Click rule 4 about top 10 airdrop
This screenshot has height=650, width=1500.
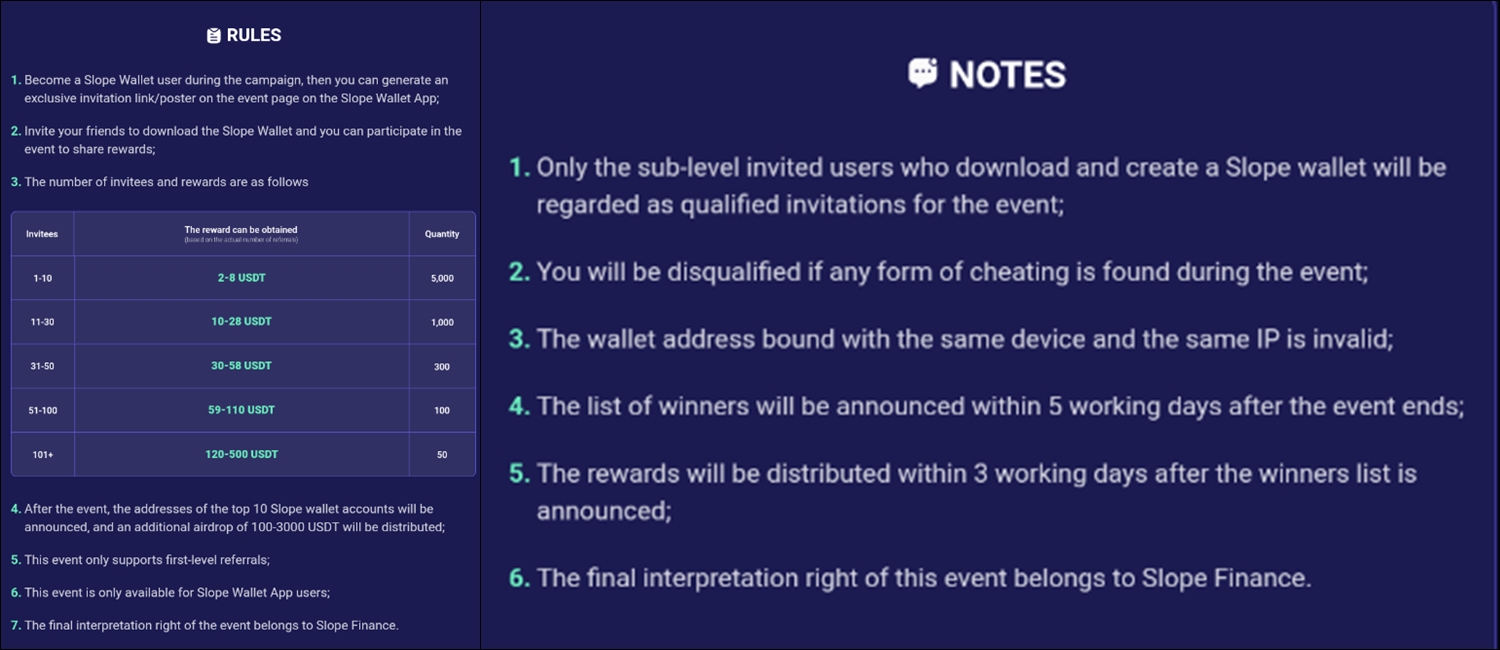[x=228, y=518]
